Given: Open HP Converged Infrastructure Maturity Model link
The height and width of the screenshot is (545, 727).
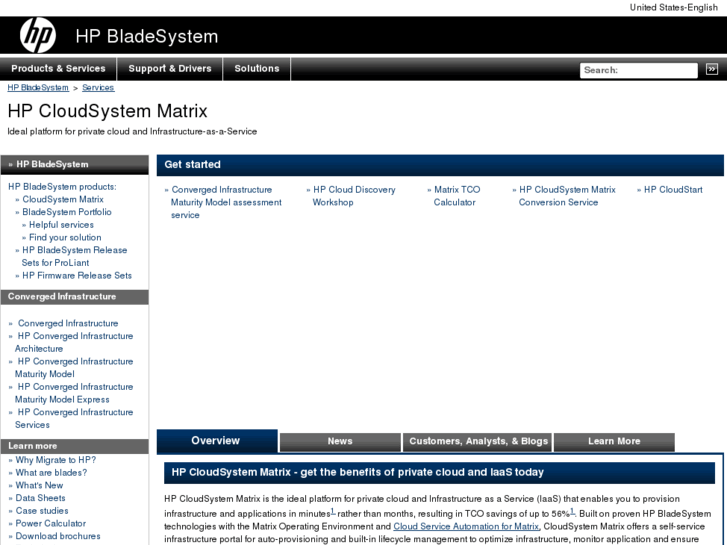Looking at the screenshot, I should (x=74, y=368).
